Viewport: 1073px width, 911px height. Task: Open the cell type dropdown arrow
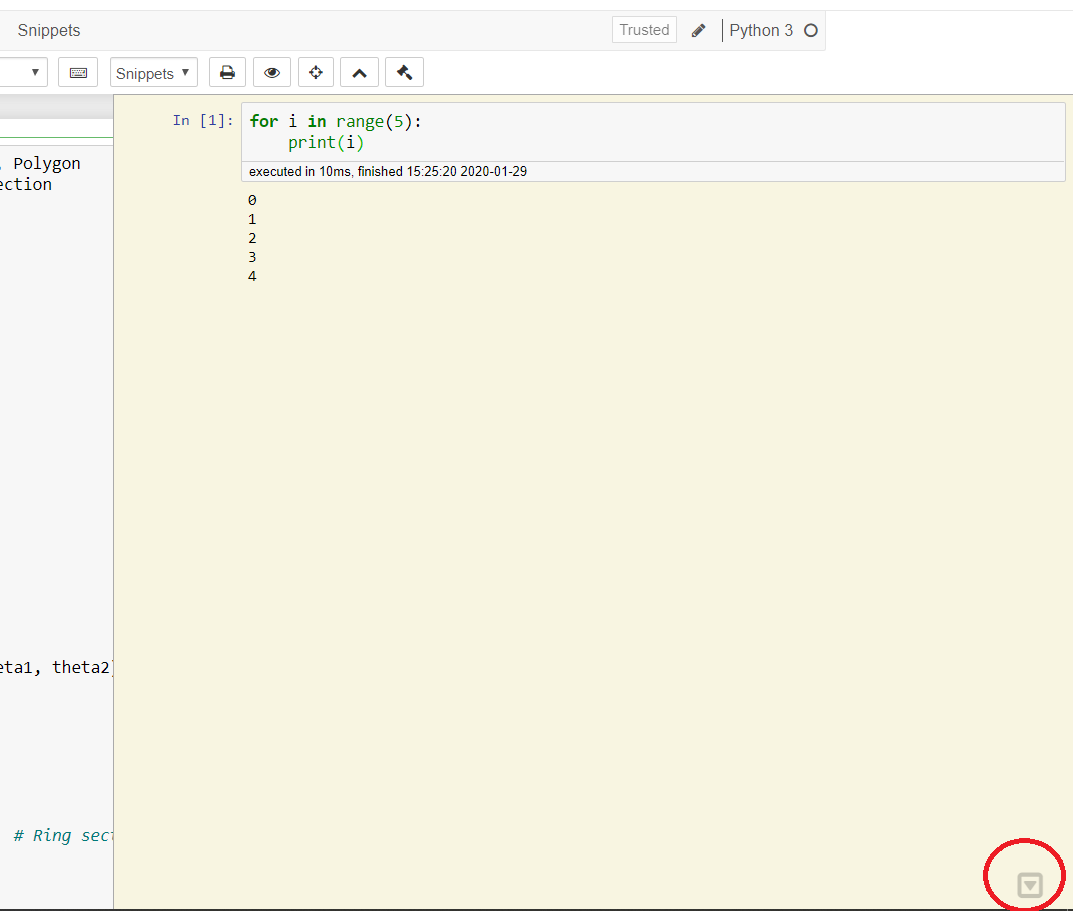click(36, 73)
